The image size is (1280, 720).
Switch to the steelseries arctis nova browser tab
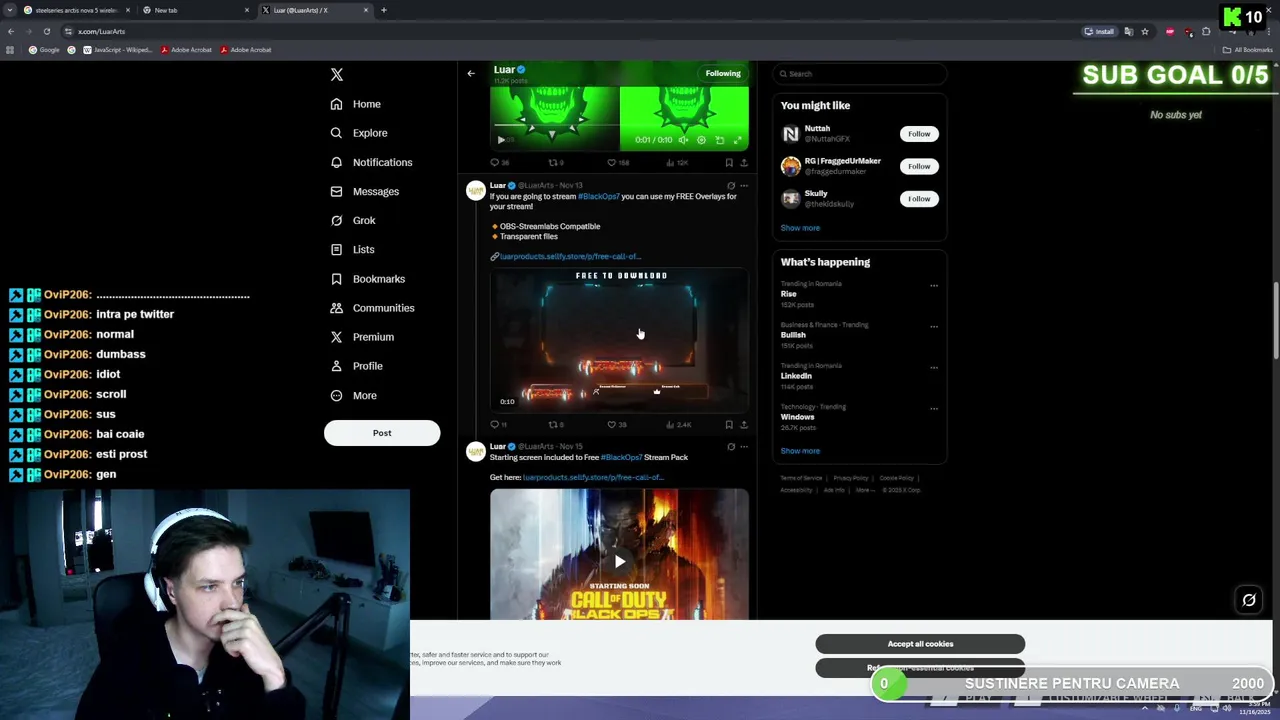pos(76,10)
